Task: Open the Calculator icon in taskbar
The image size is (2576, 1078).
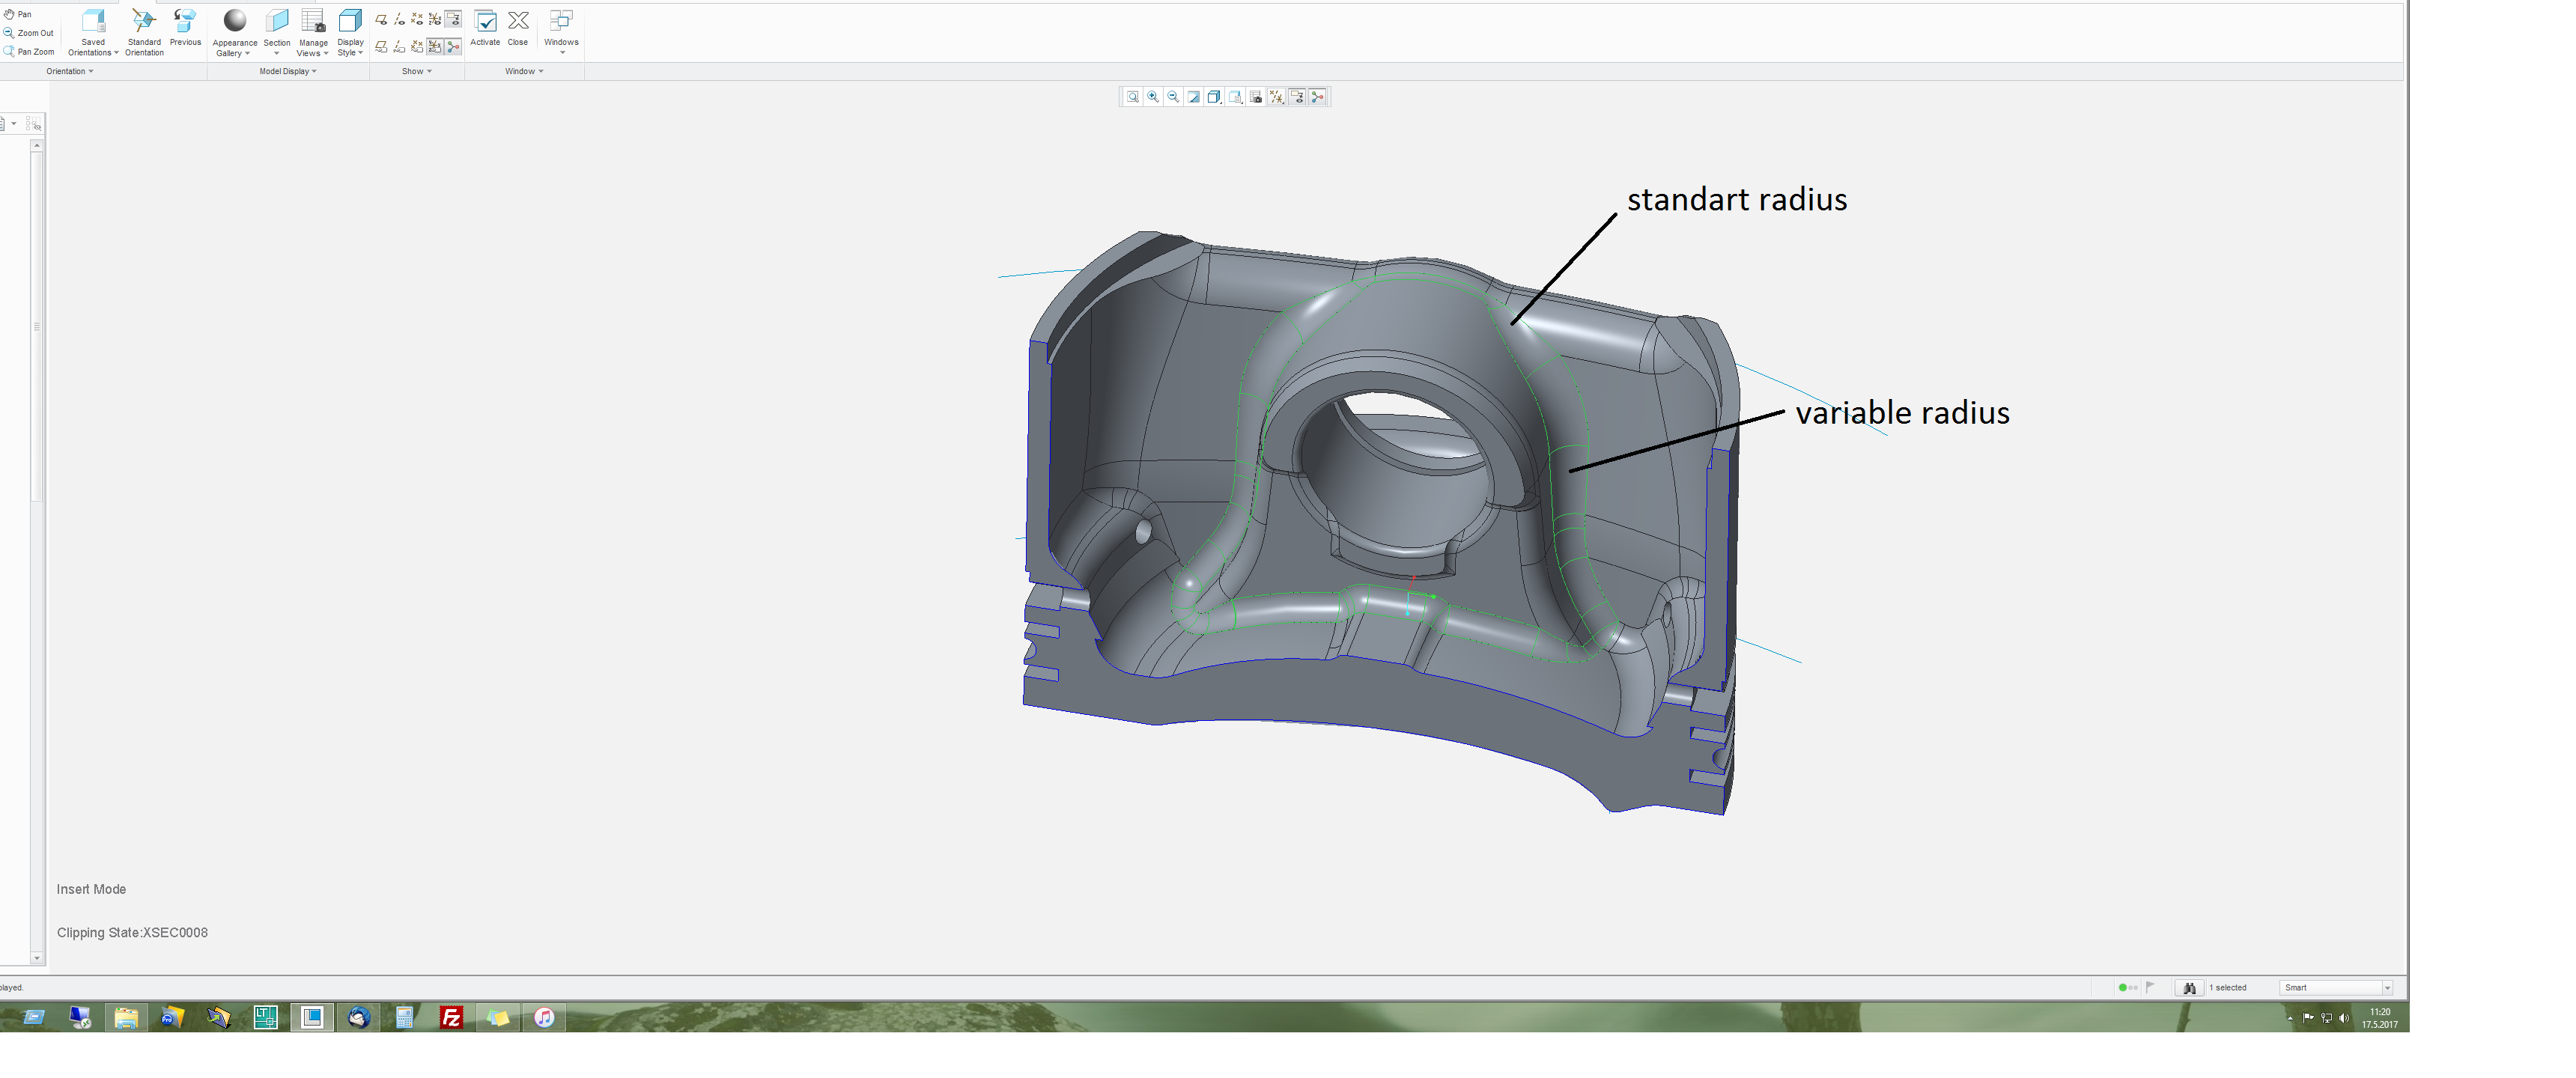Action: [405, 1018]
